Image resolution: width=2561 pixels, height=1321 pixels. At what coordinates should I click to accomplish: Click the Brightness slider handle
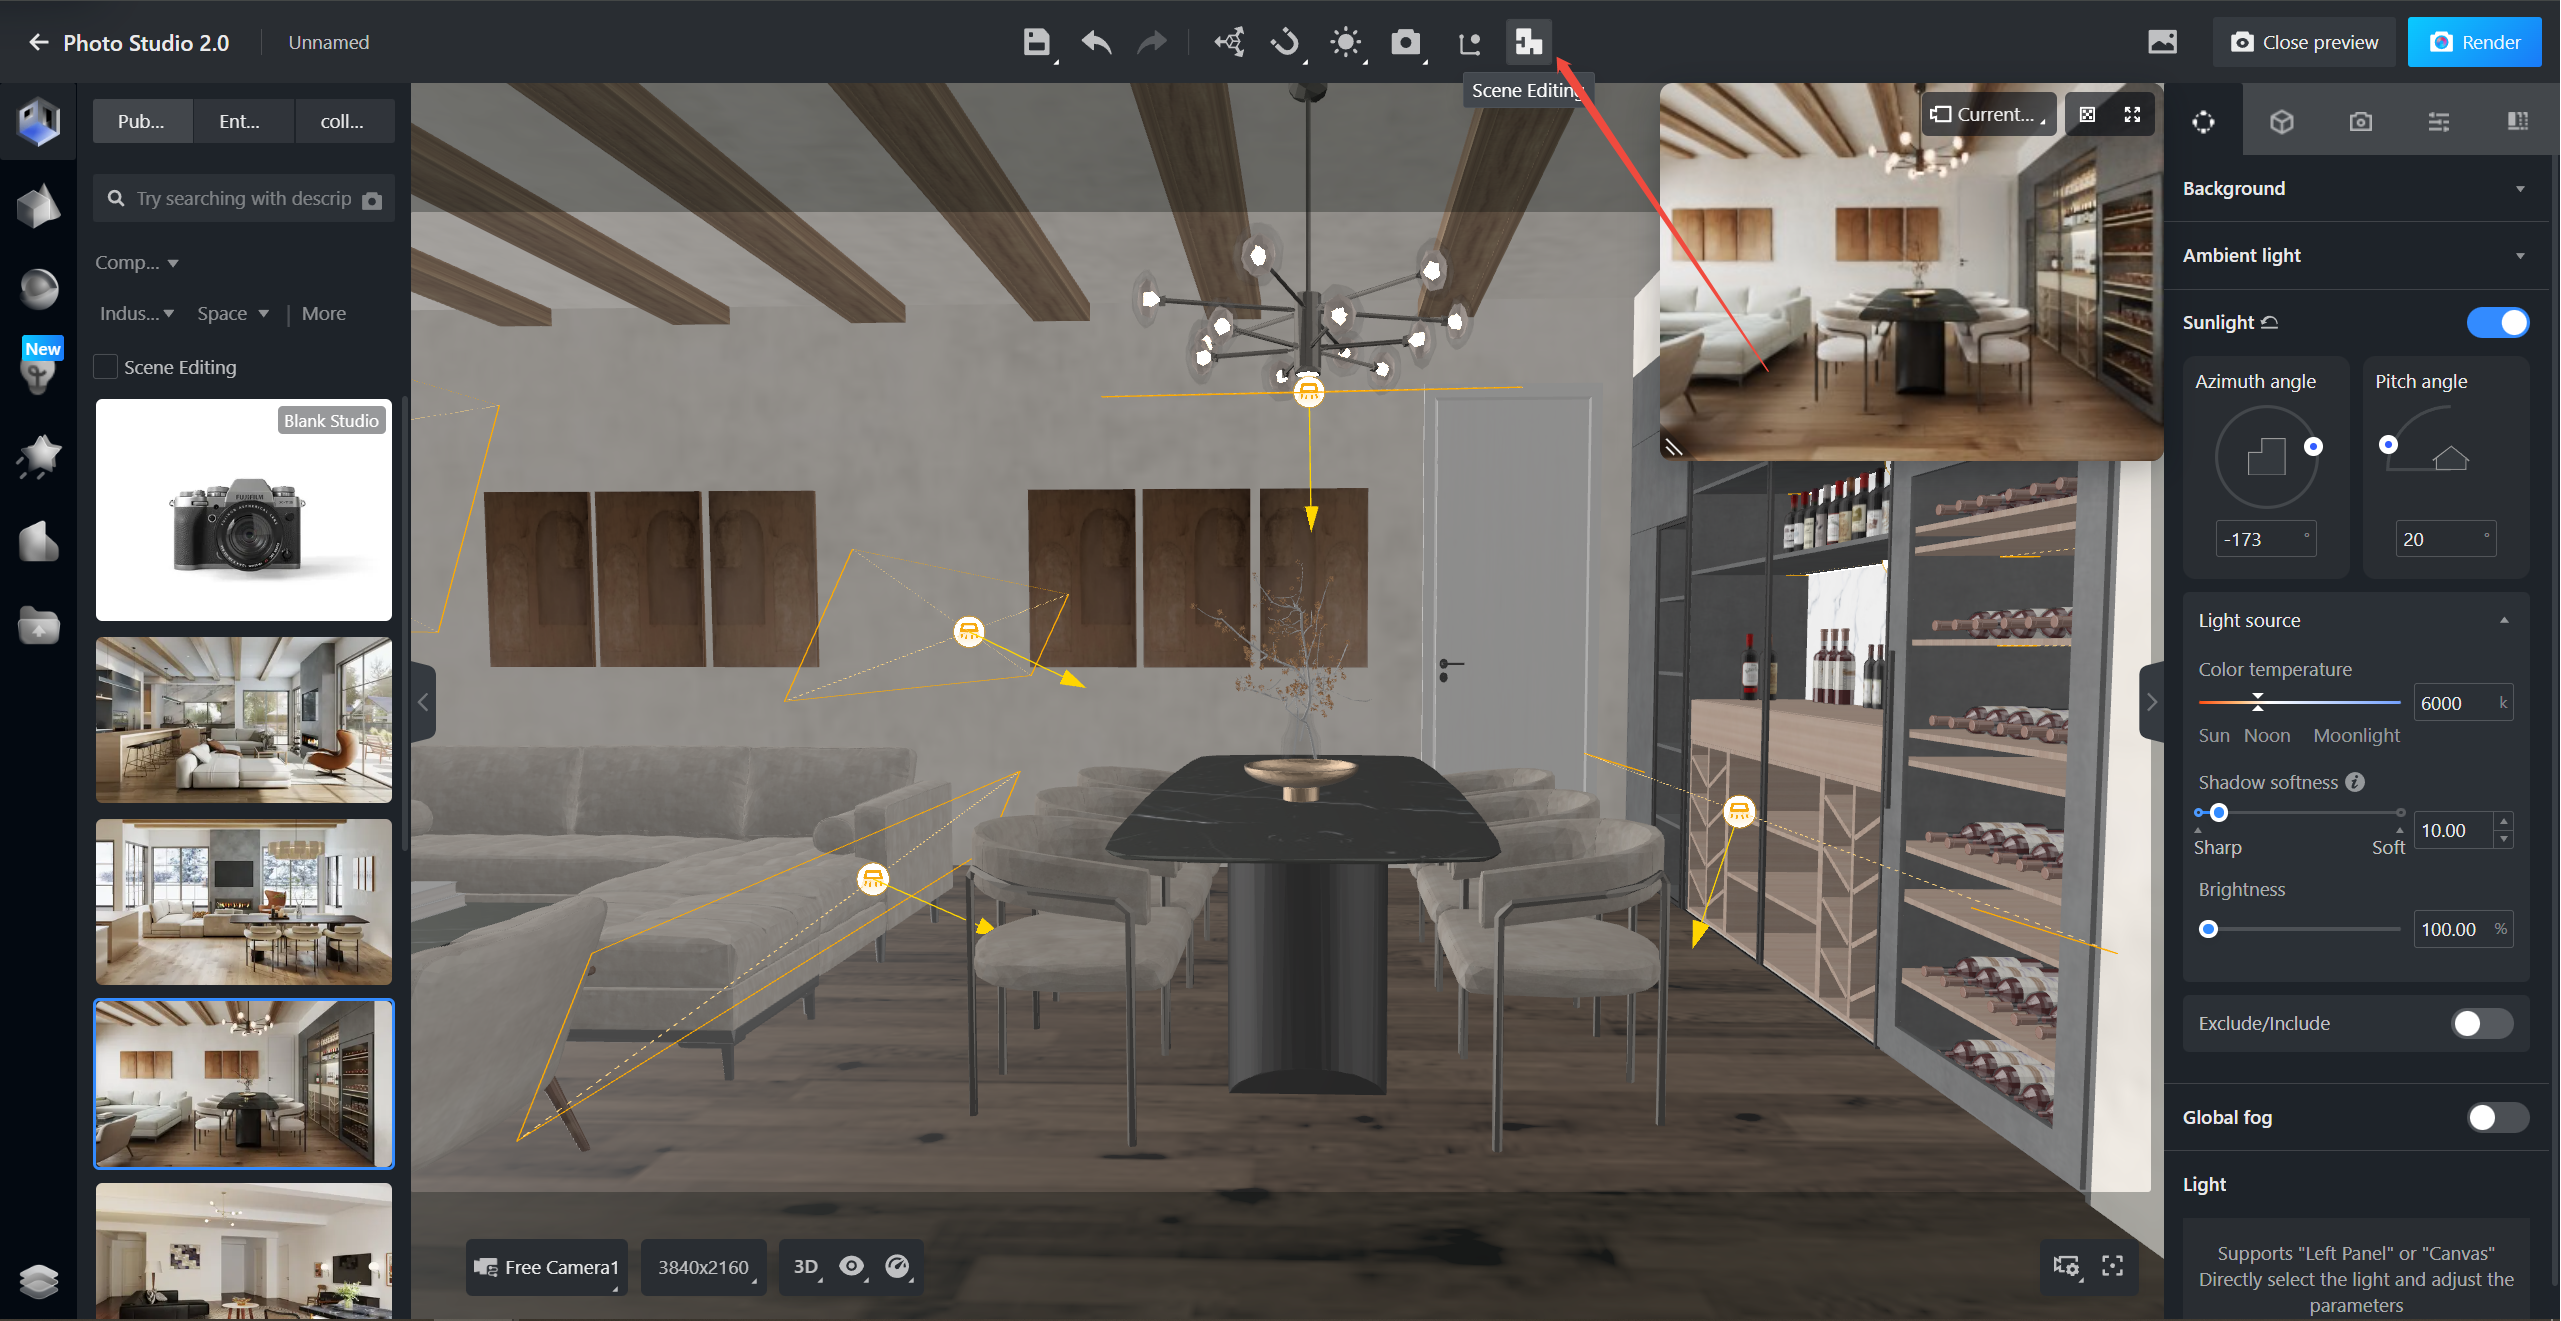[x=2208, y=929]
